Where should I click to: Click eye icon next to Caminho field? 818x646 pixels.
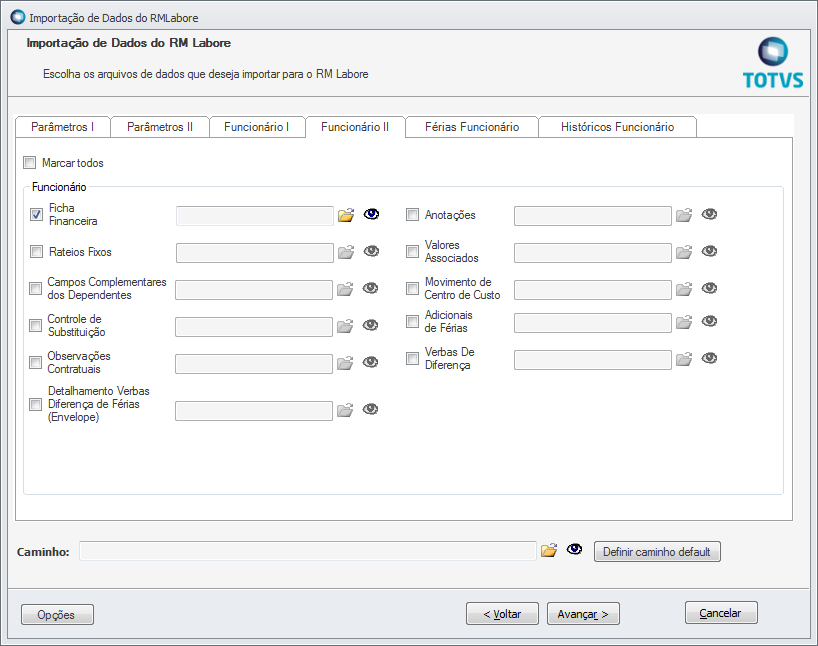click(x=574, y=549)
